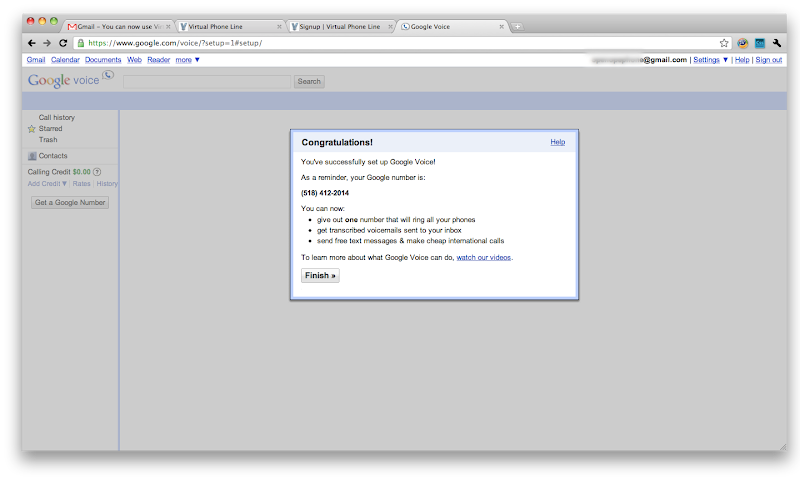Open Trash in sidebar
The image size is (800, 481).
[x=48, y=140]
